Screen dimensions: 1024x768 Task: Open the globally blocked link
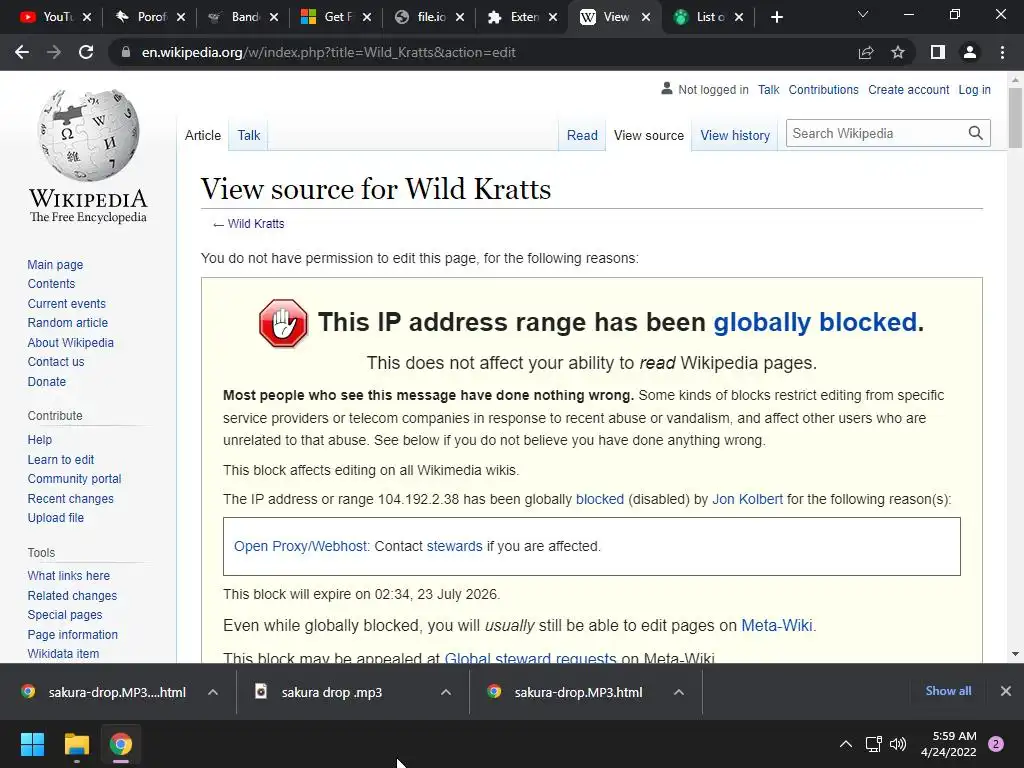pos(815,322)
